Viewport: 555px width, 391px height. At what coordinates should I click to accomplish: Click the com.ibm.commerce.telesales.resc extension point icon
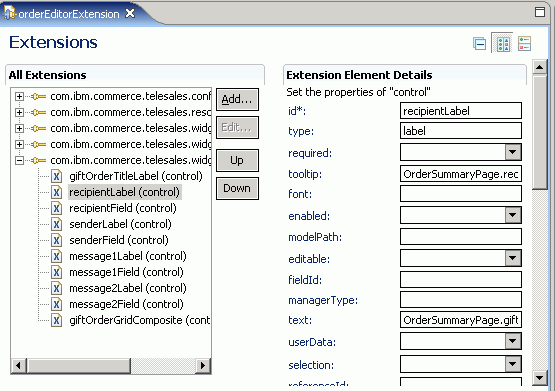pos(38,112)
